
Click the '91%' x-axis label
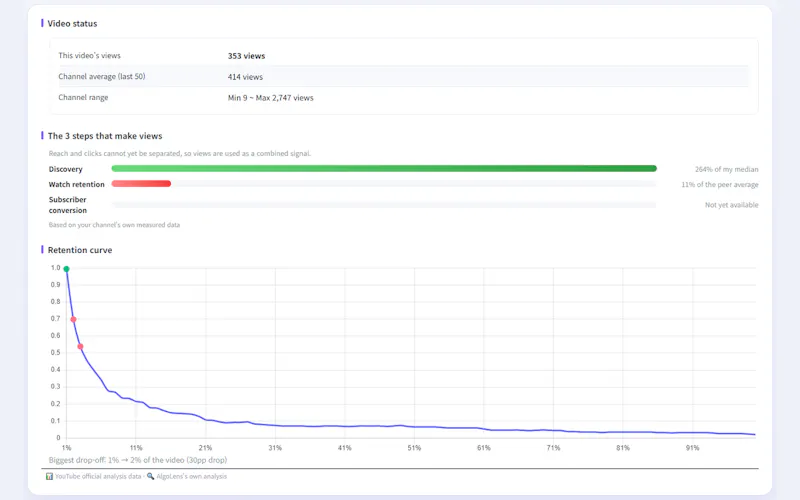692,448
